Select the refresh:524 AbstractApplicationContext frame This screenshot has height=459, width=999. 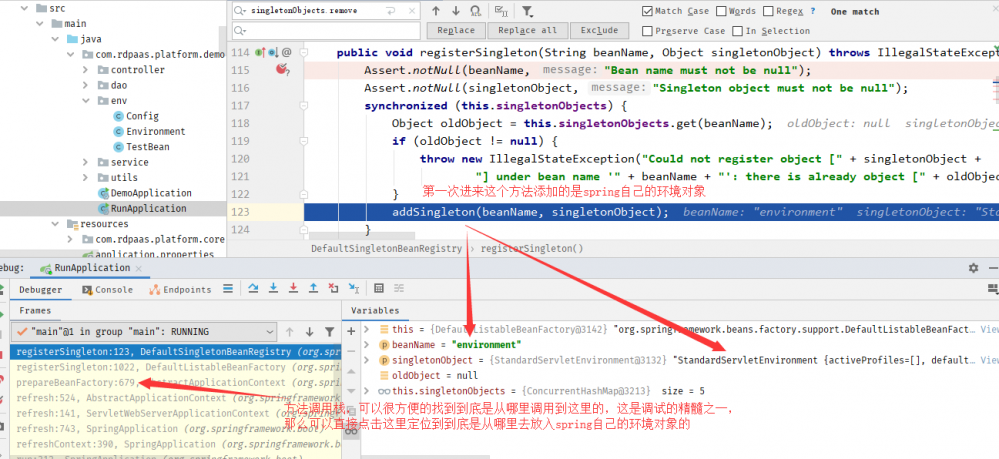coord(176,398)
